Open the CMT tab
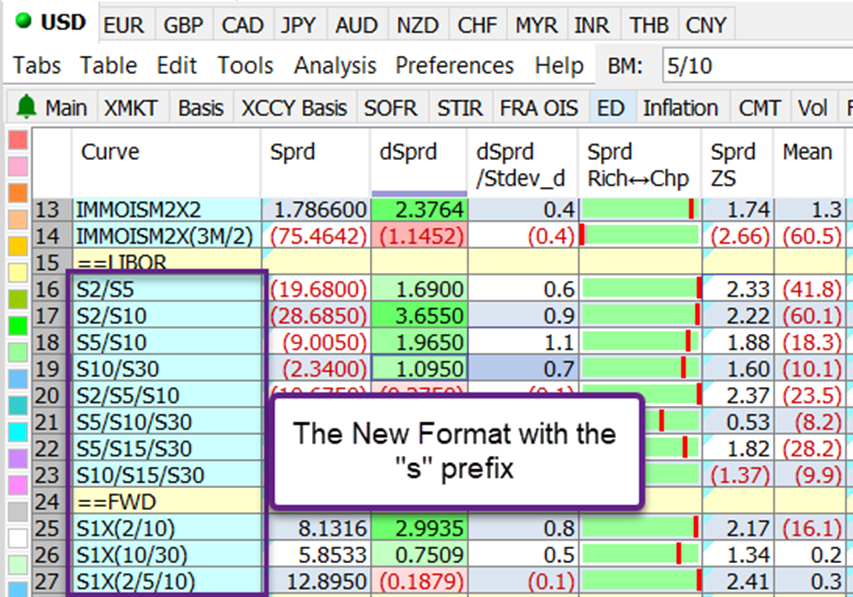This screenshot has height=597, width=853. click(x=759, y=107)
